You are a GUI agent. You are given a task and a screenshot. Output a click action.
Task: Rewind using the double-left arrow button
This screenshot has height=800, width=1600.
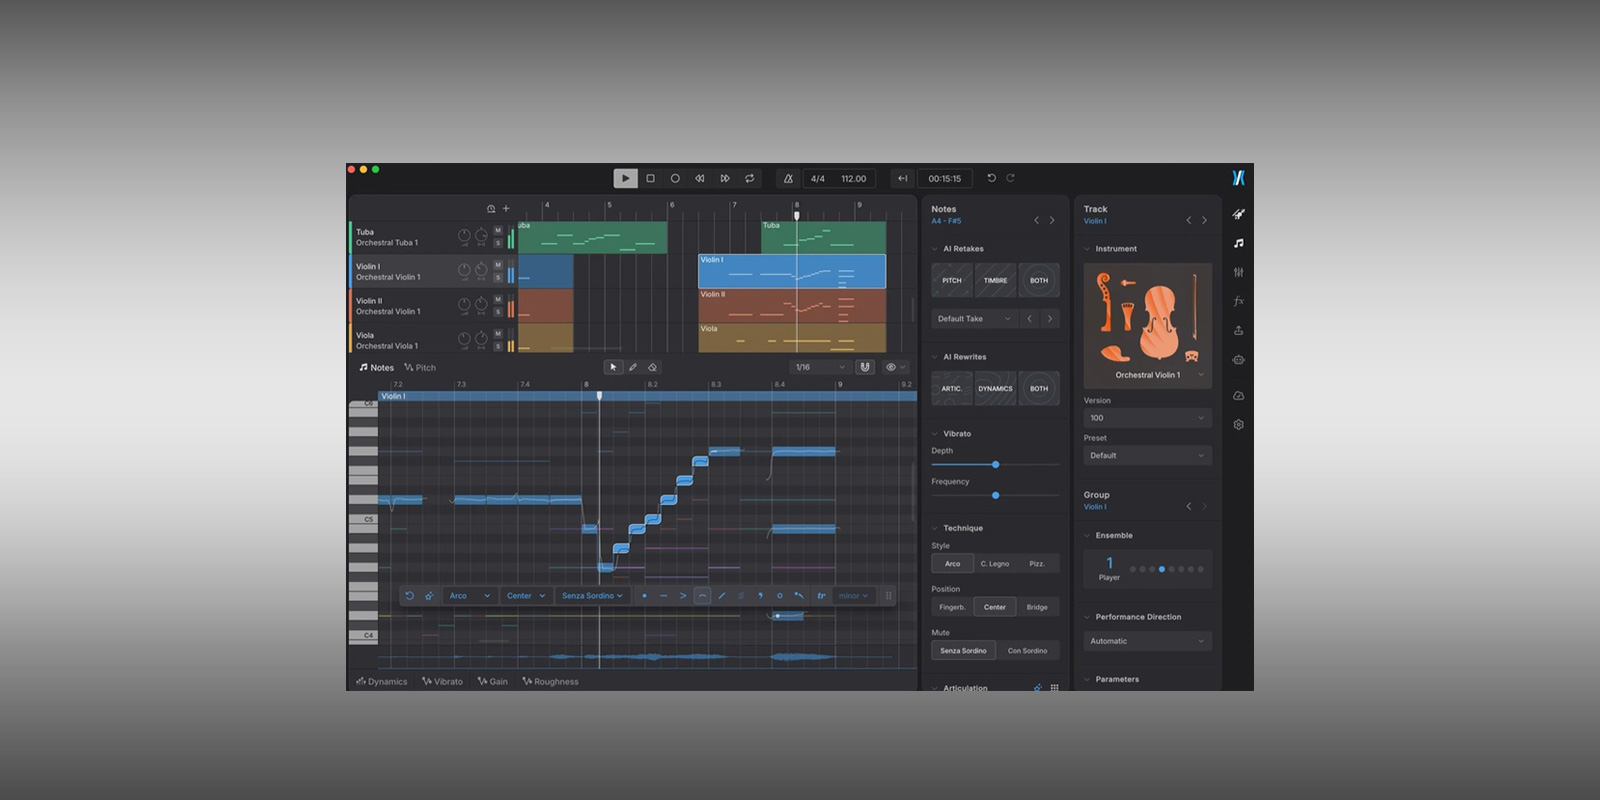click(x=700, y=178)
